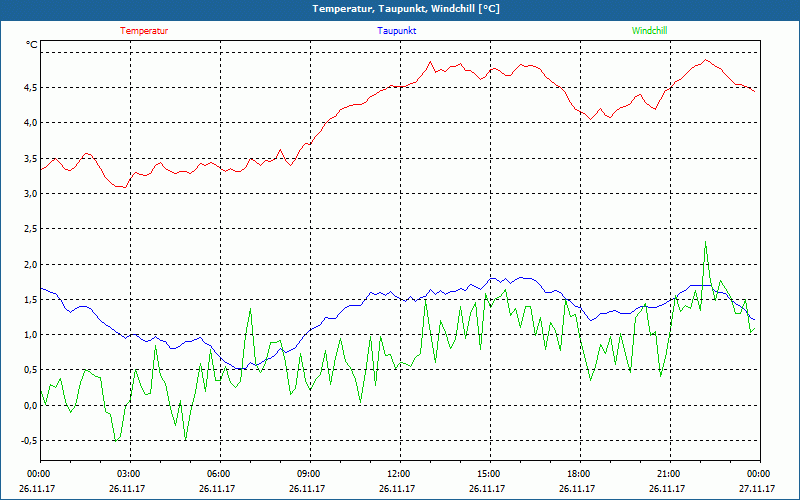
Task: Click the 03:00 time axis label
Action: click(x=131, y=474)
